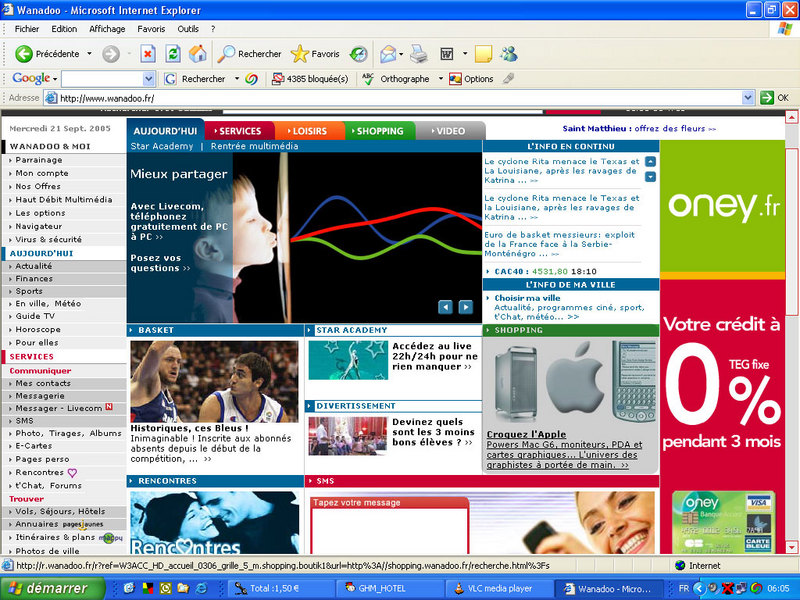Click the popup blocker 4385 bloquée(s)
This screenshot has height=600, width=800.
pos(310,79)
